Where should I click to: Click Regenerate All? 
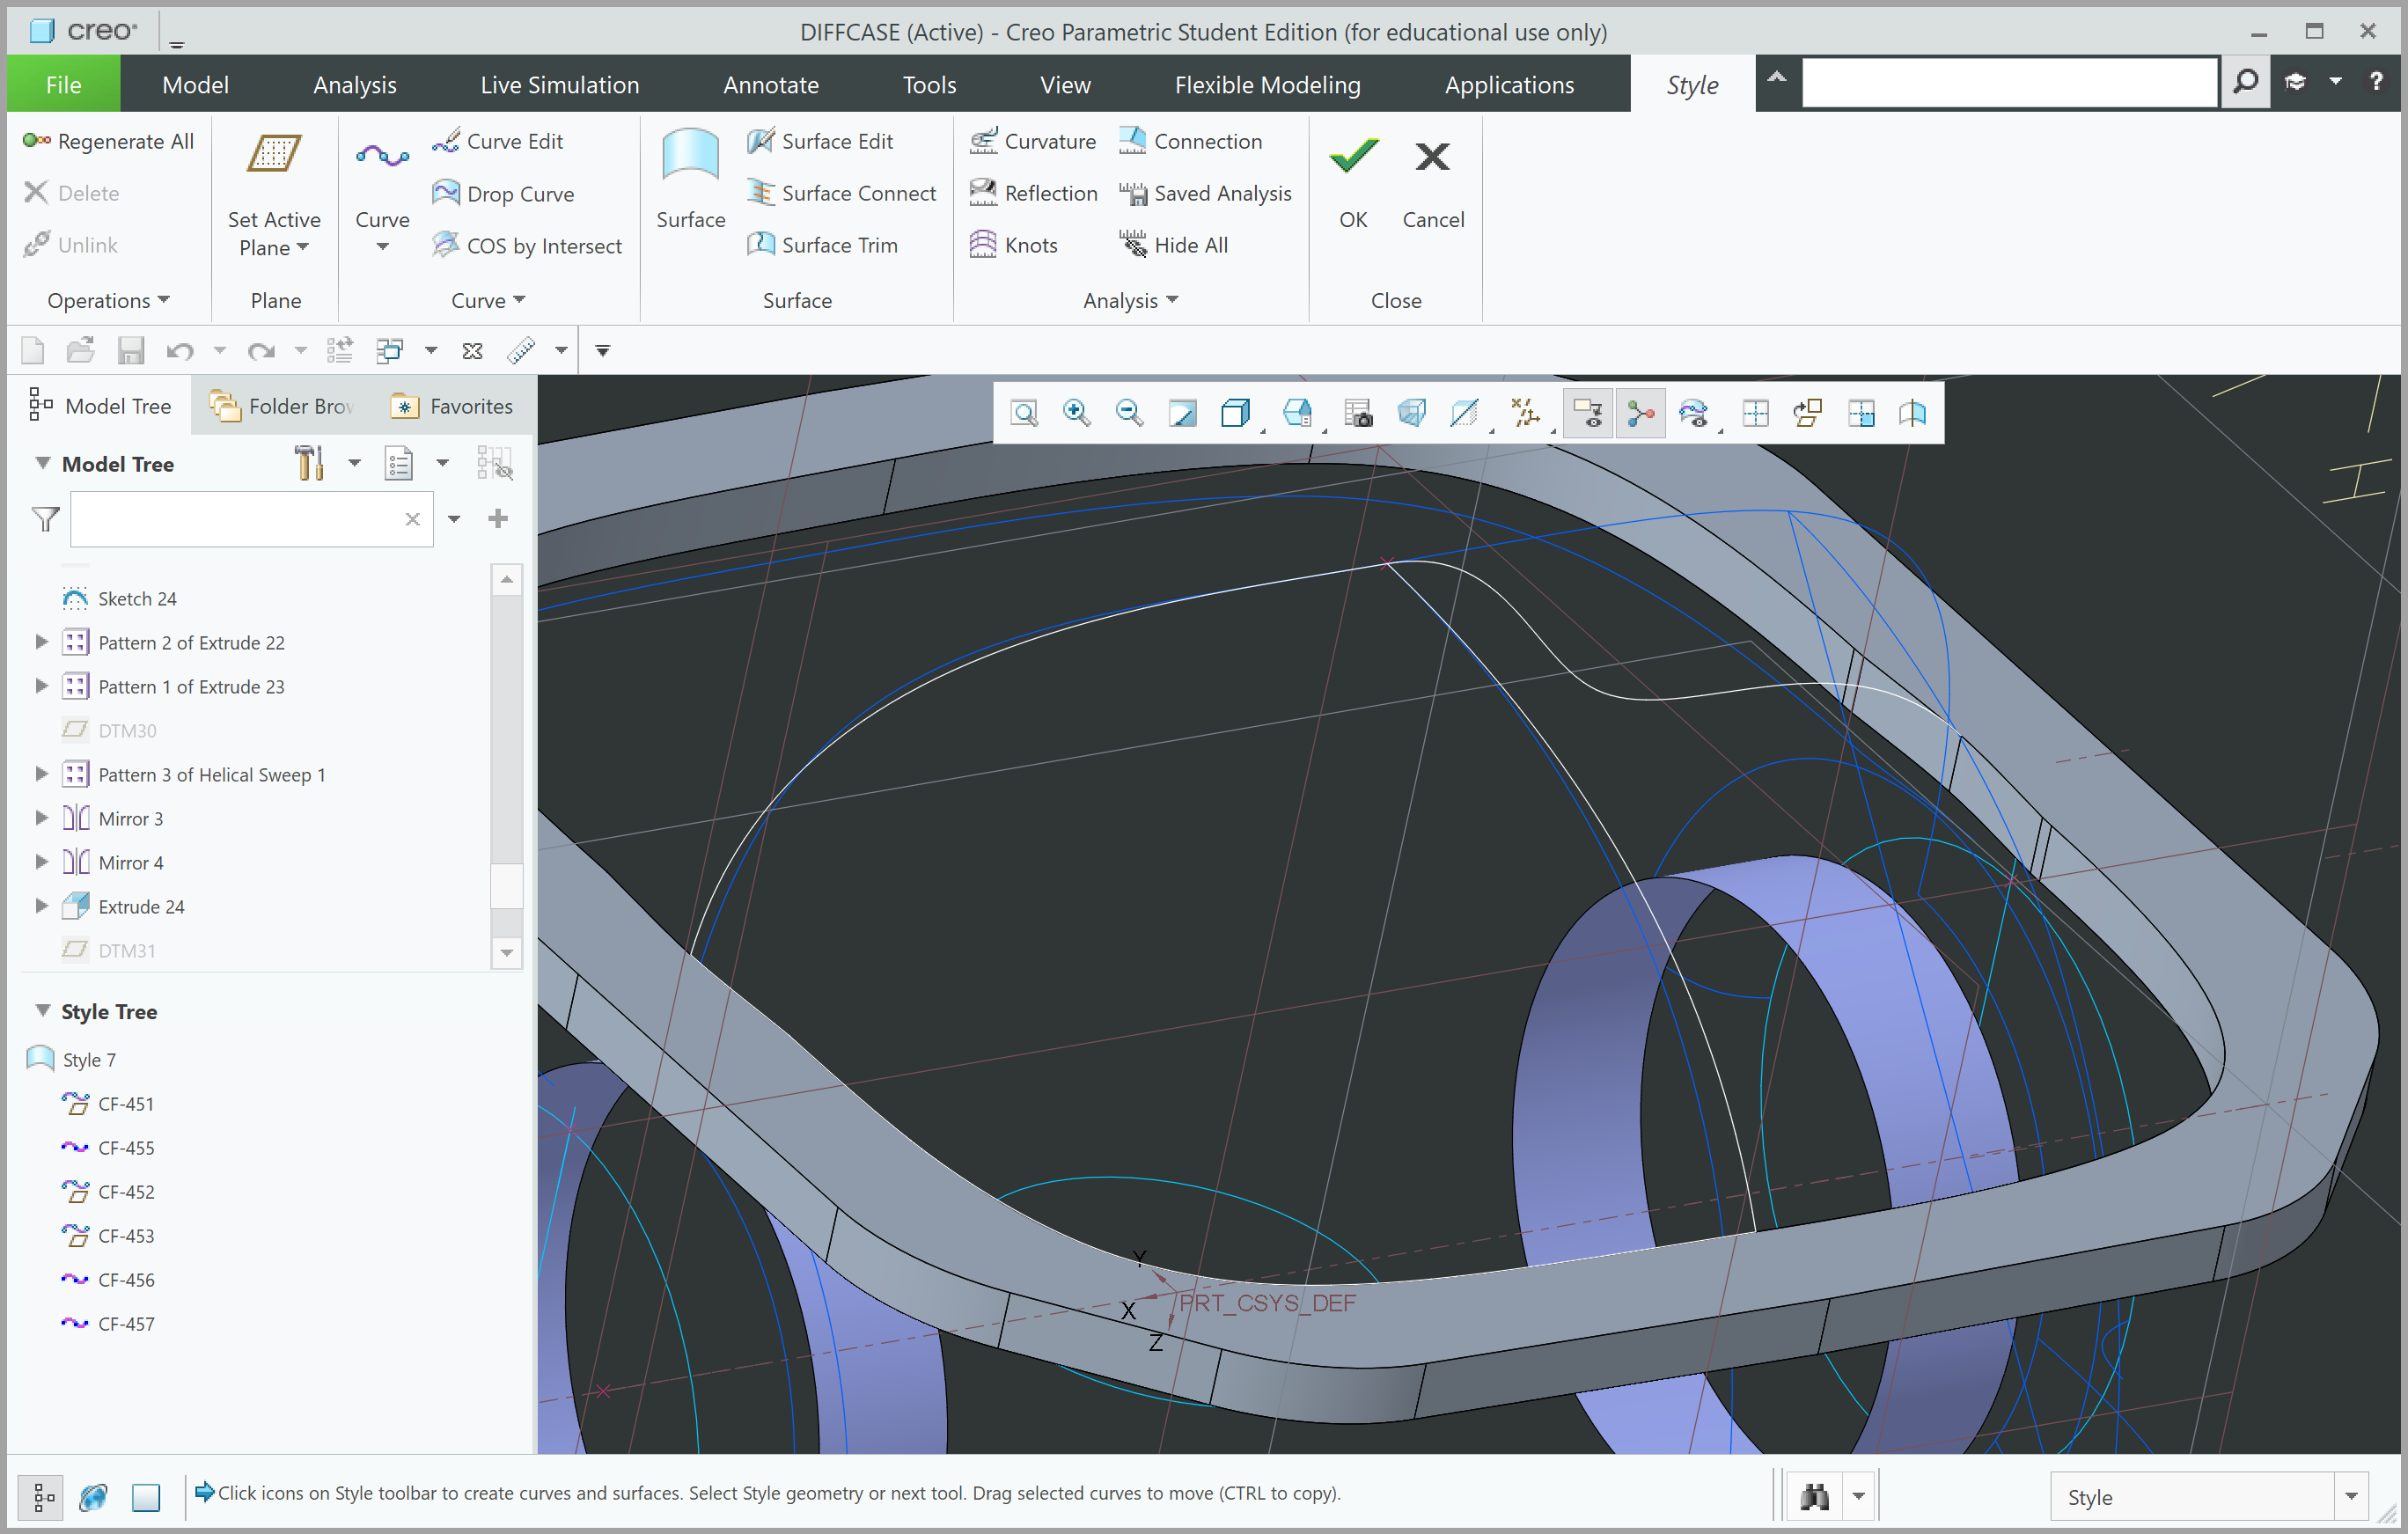click(x=108, y=141)
